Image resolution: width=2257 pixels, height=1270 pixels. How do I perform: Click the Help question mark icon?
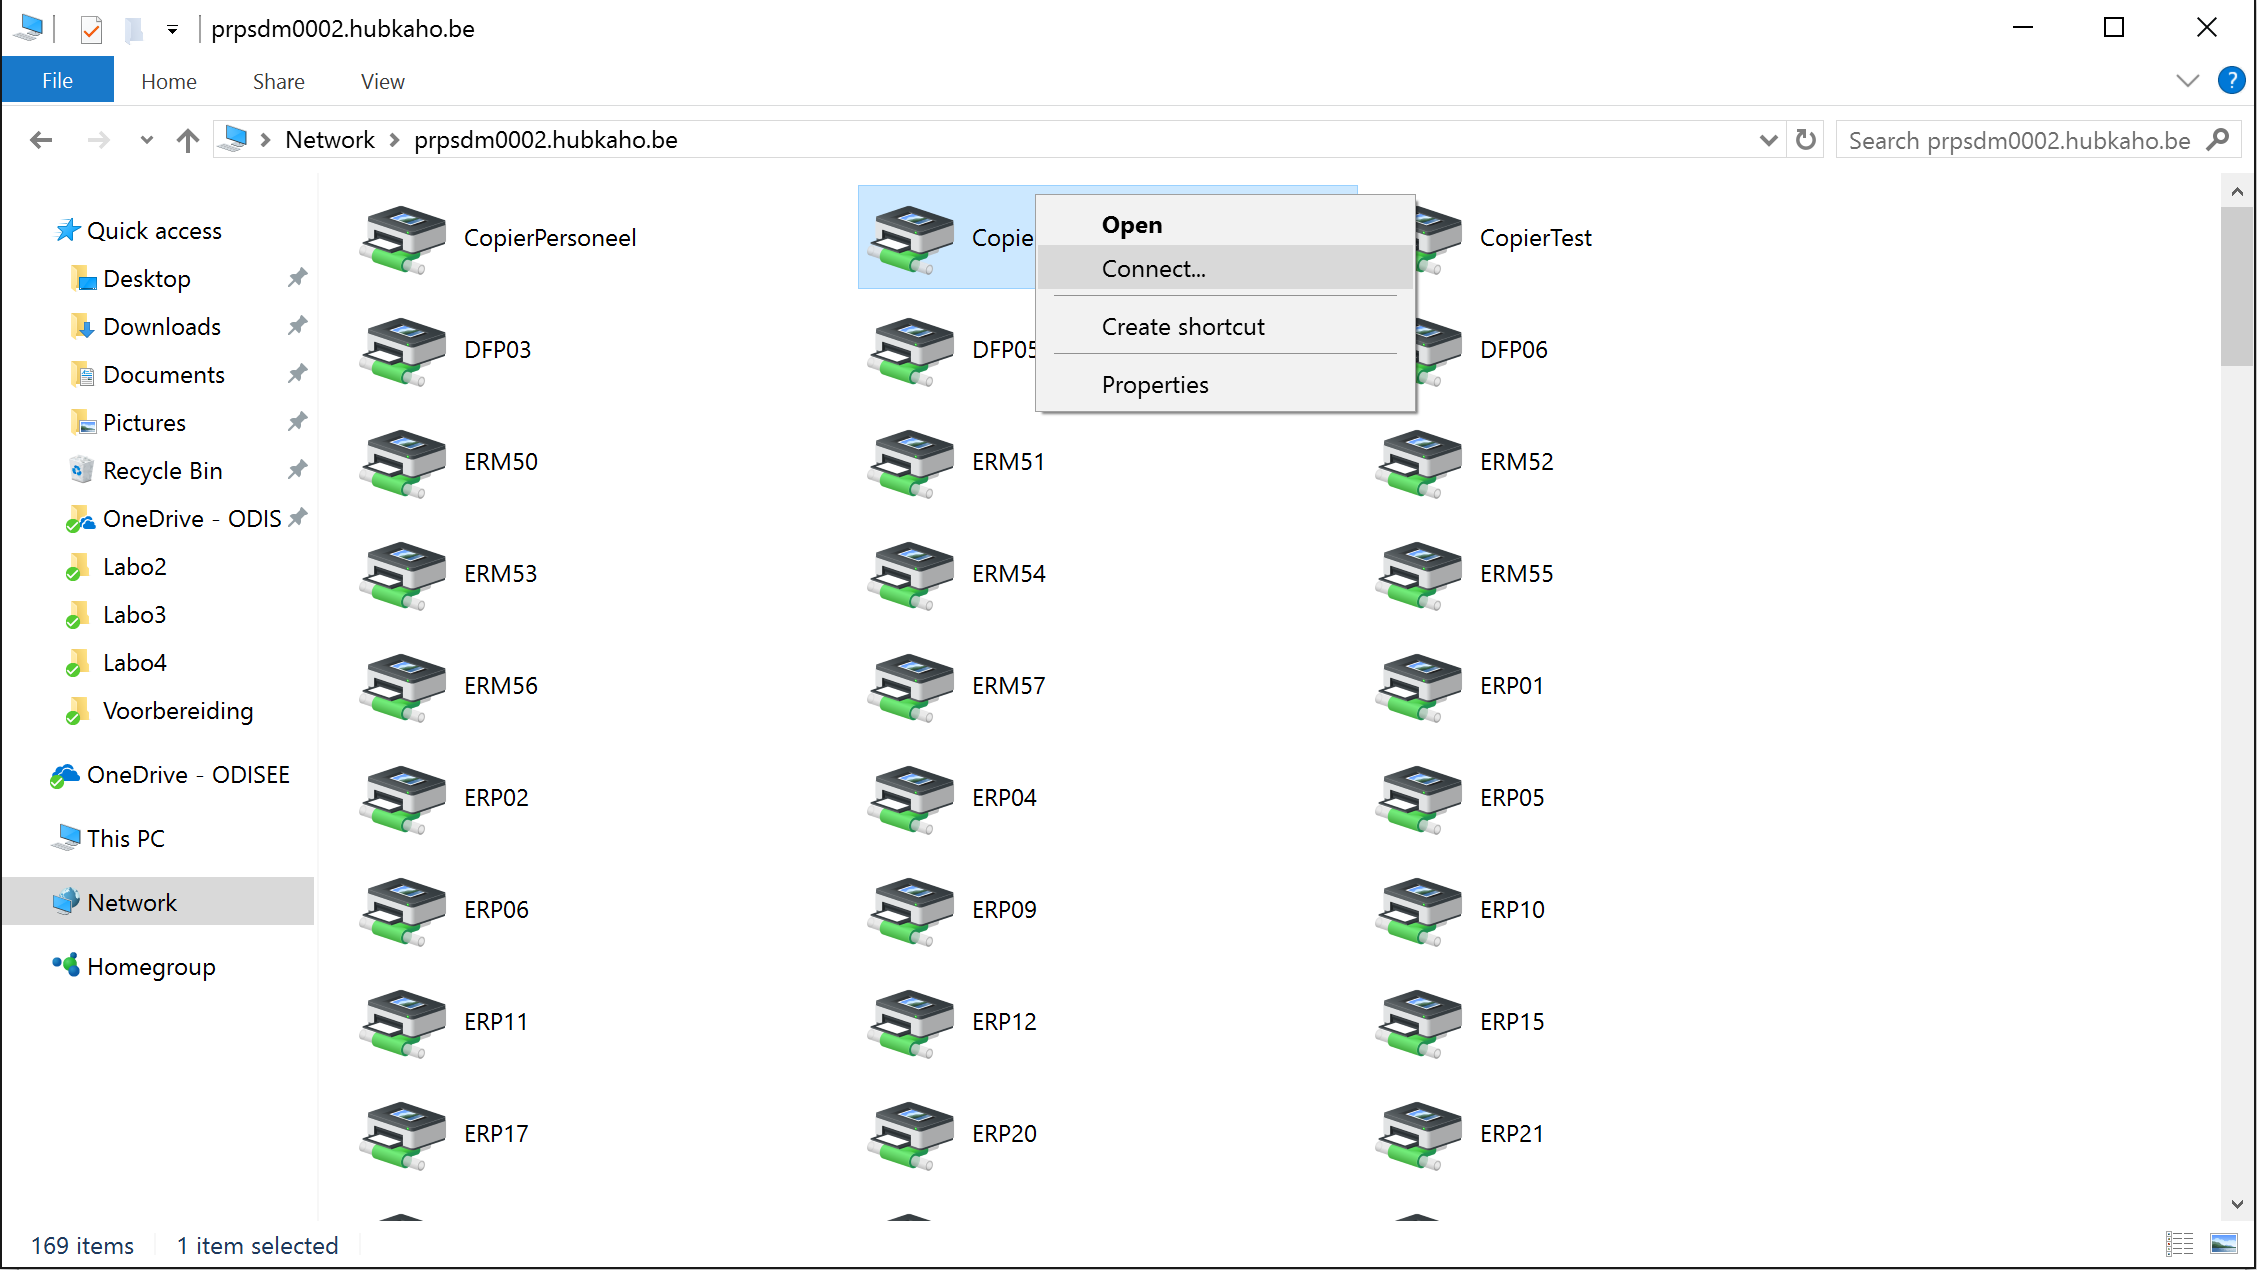coord(2230,81)
